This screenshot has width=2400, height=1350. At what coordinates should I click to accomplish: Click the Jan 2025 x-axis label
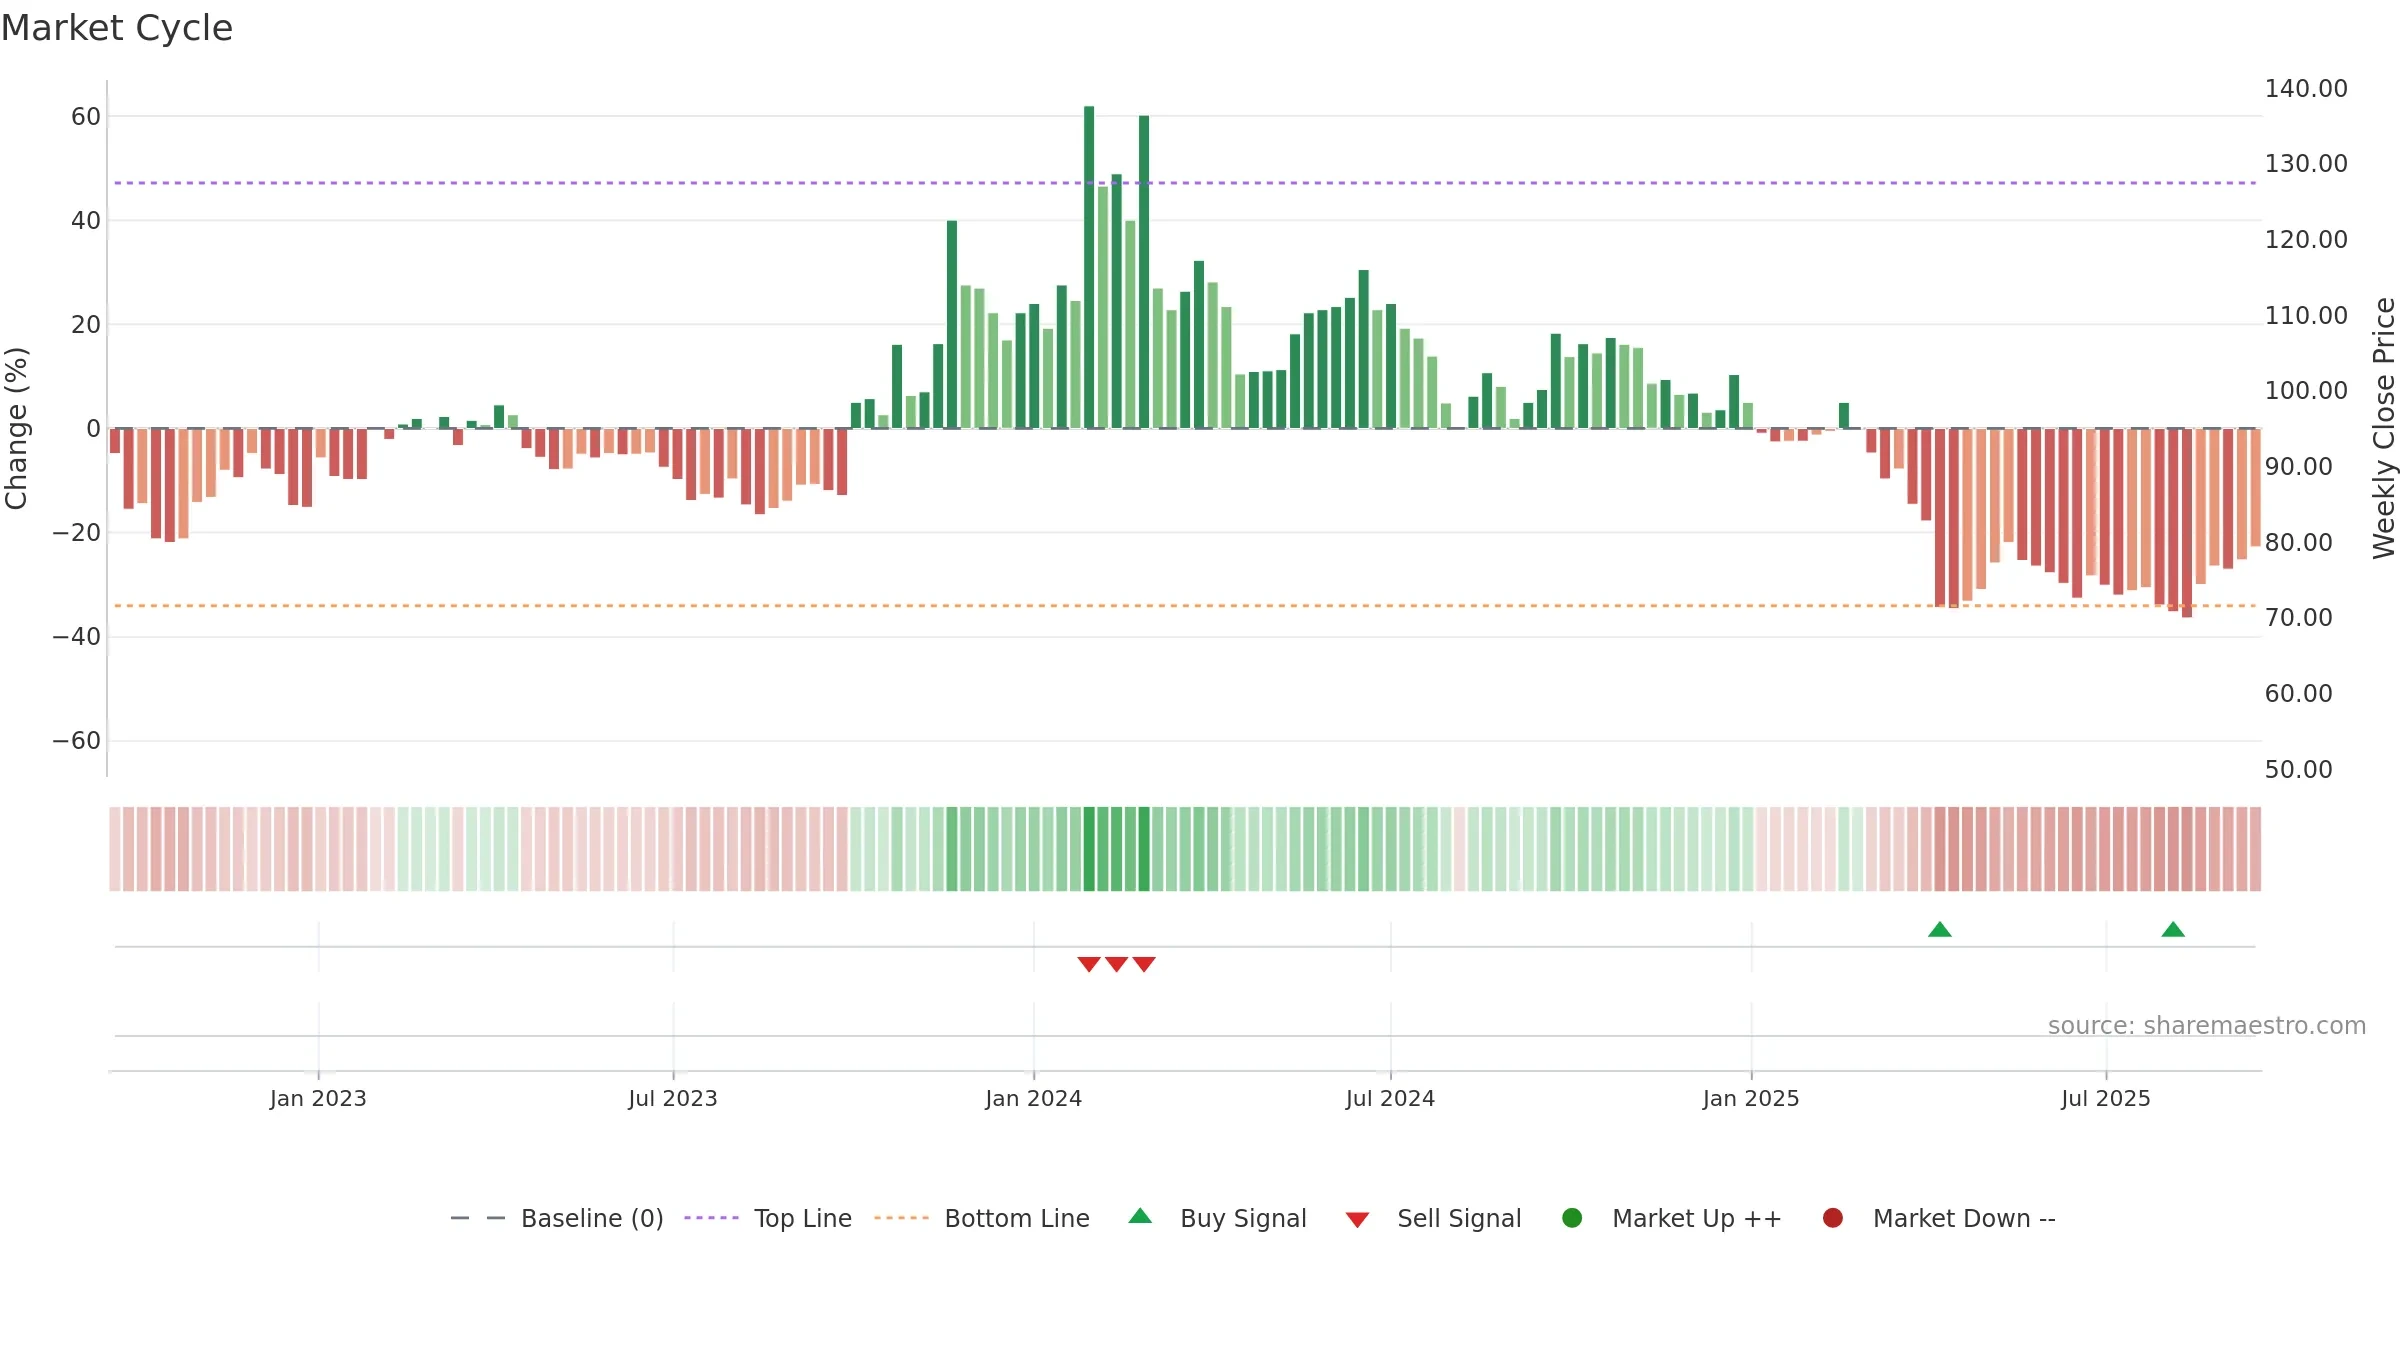point(1751,1099)
